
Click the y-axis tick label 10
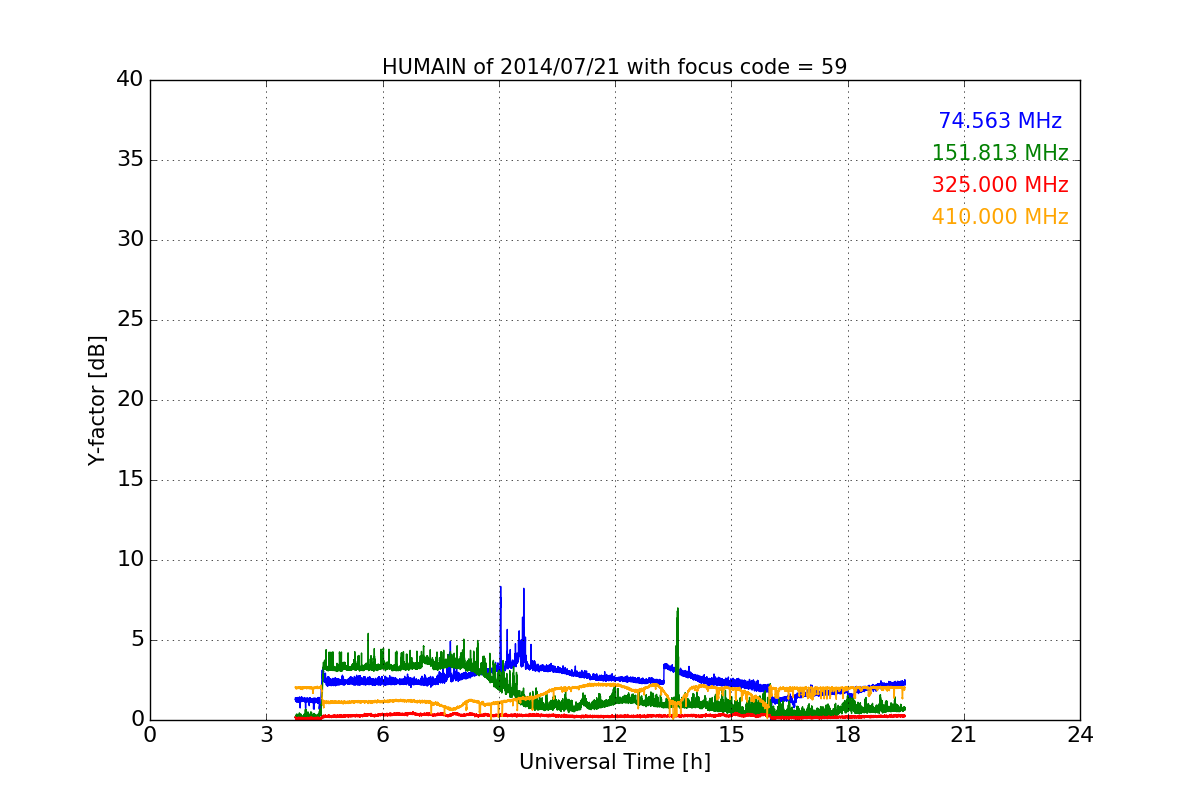pyautogui.click(x=130, y=560)
